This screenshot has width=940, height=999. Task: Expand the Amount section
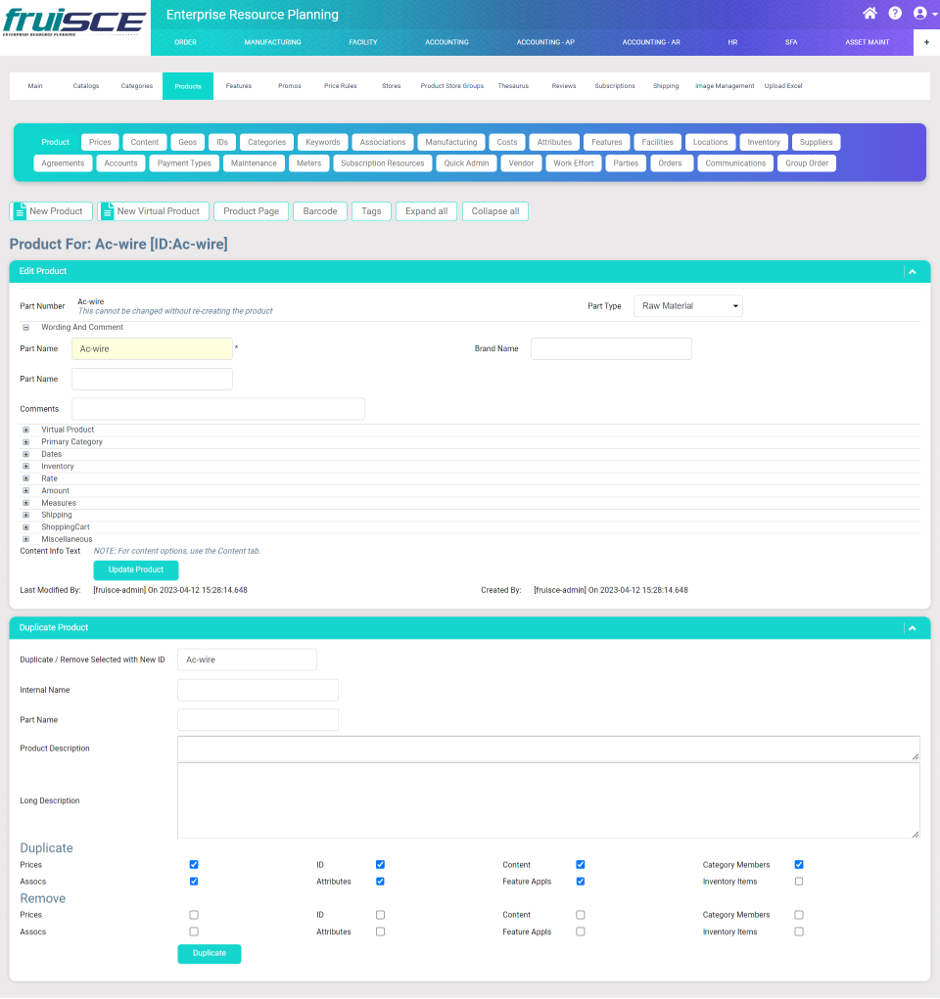point(26,491)
